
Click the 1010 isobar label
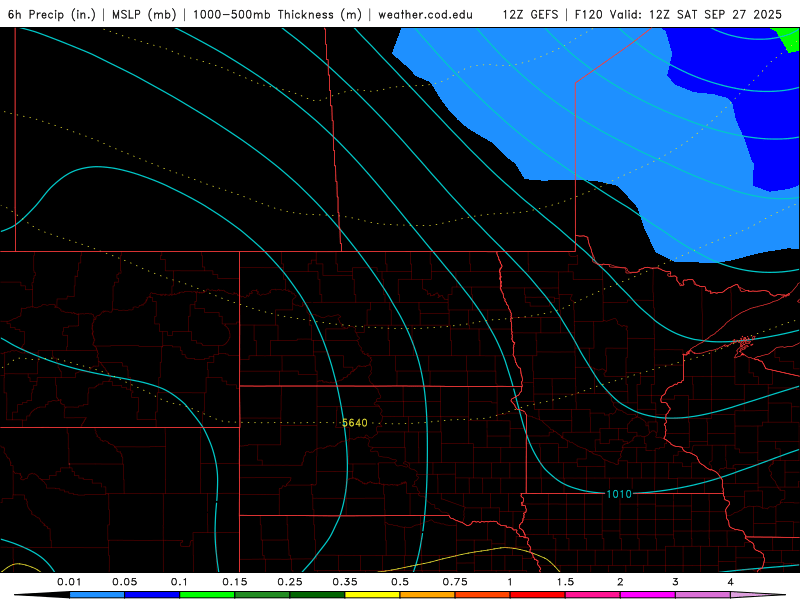click(x=619, y=494)
